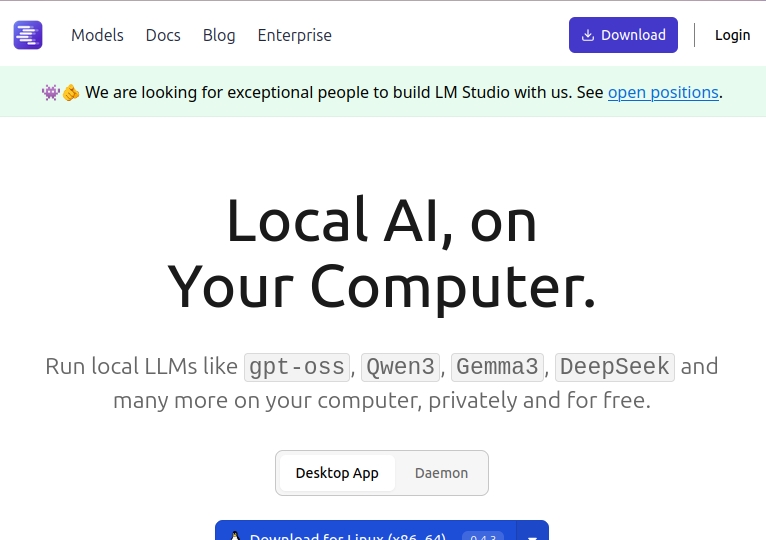Click the gpt-oss model tag

coord(297,367)
